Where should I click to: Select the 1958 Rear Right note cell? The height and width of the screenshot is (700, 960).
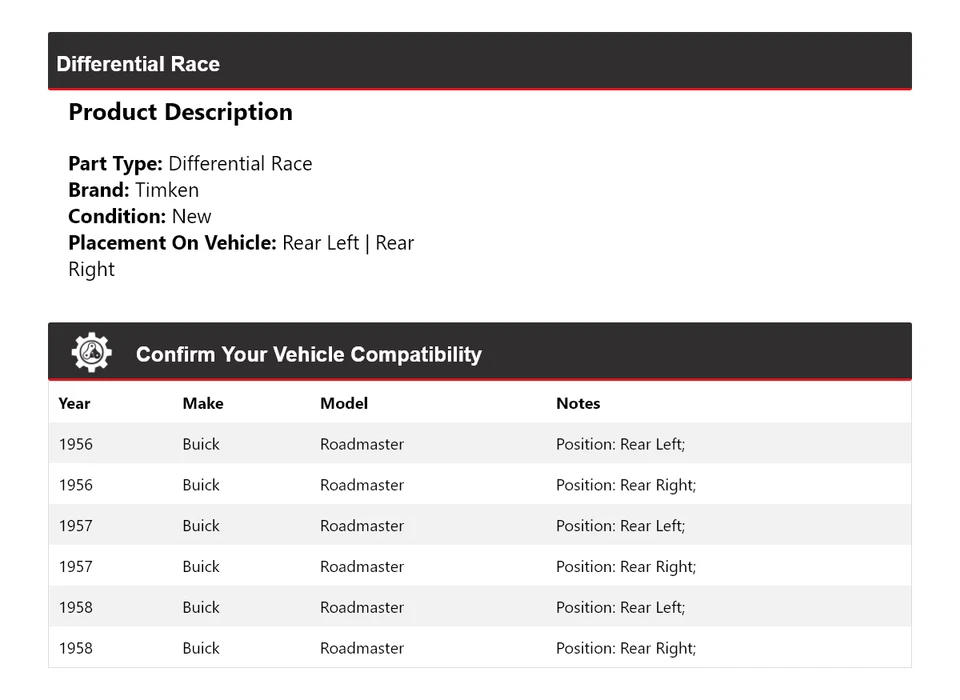[x=626, y=649]
